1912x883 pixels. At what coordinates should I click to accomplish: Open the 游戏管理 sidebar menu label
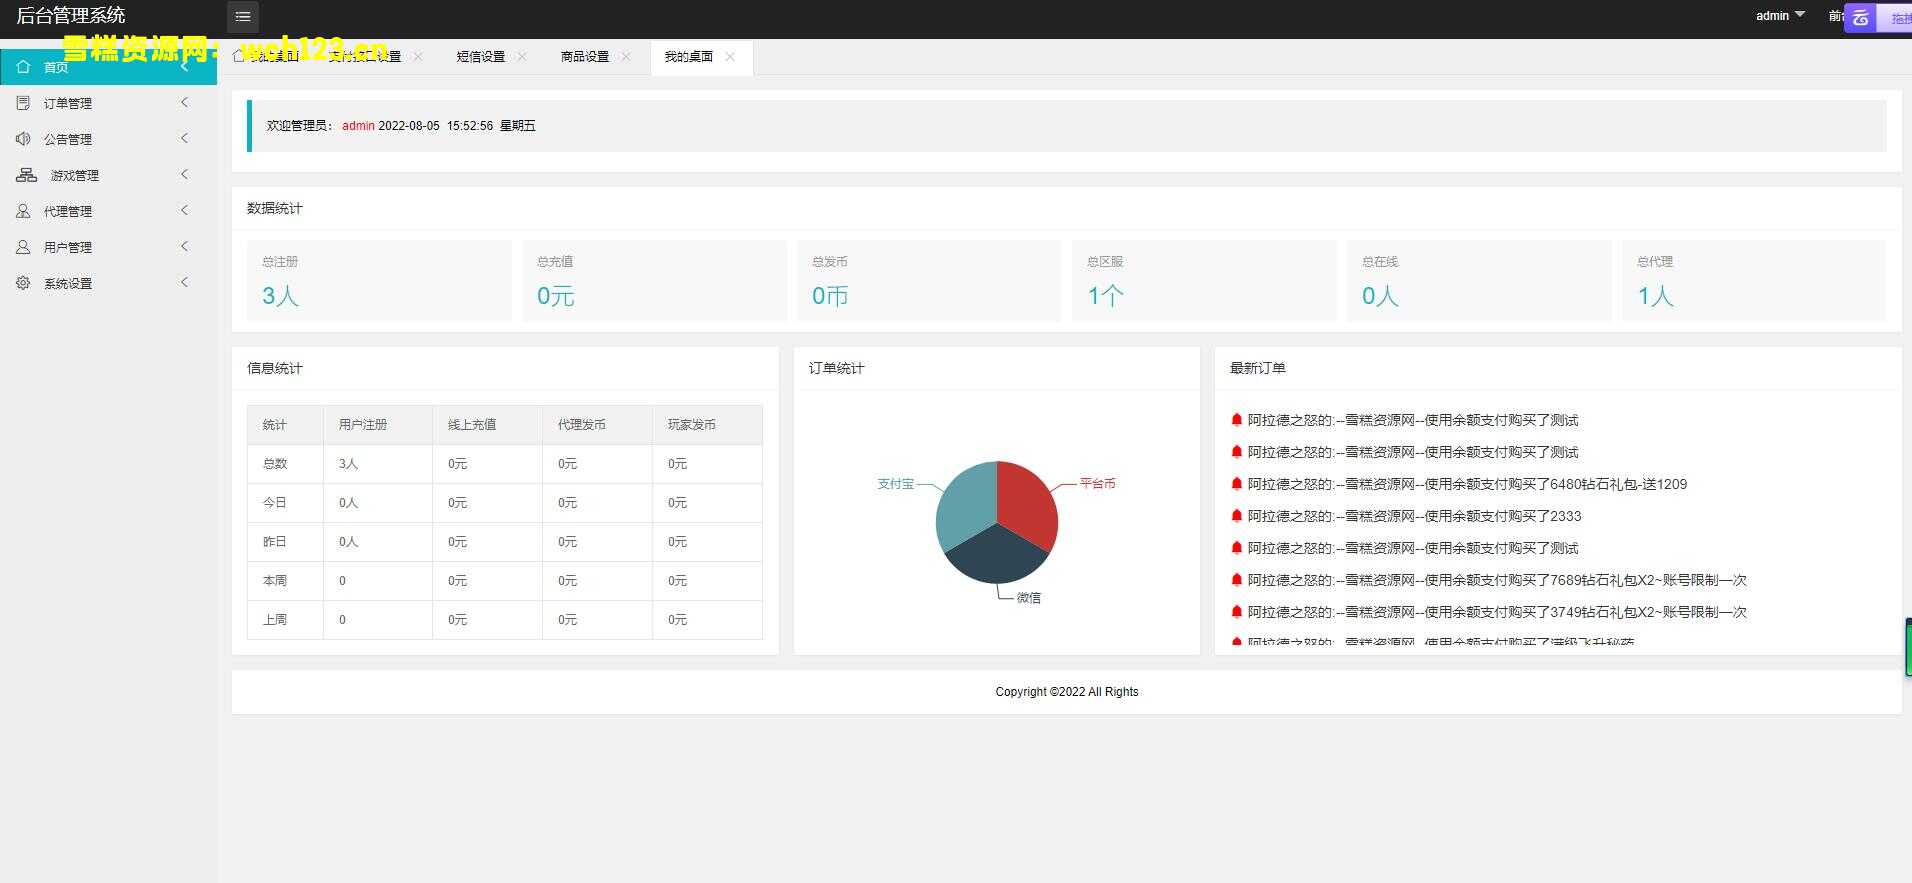point(75,175)
